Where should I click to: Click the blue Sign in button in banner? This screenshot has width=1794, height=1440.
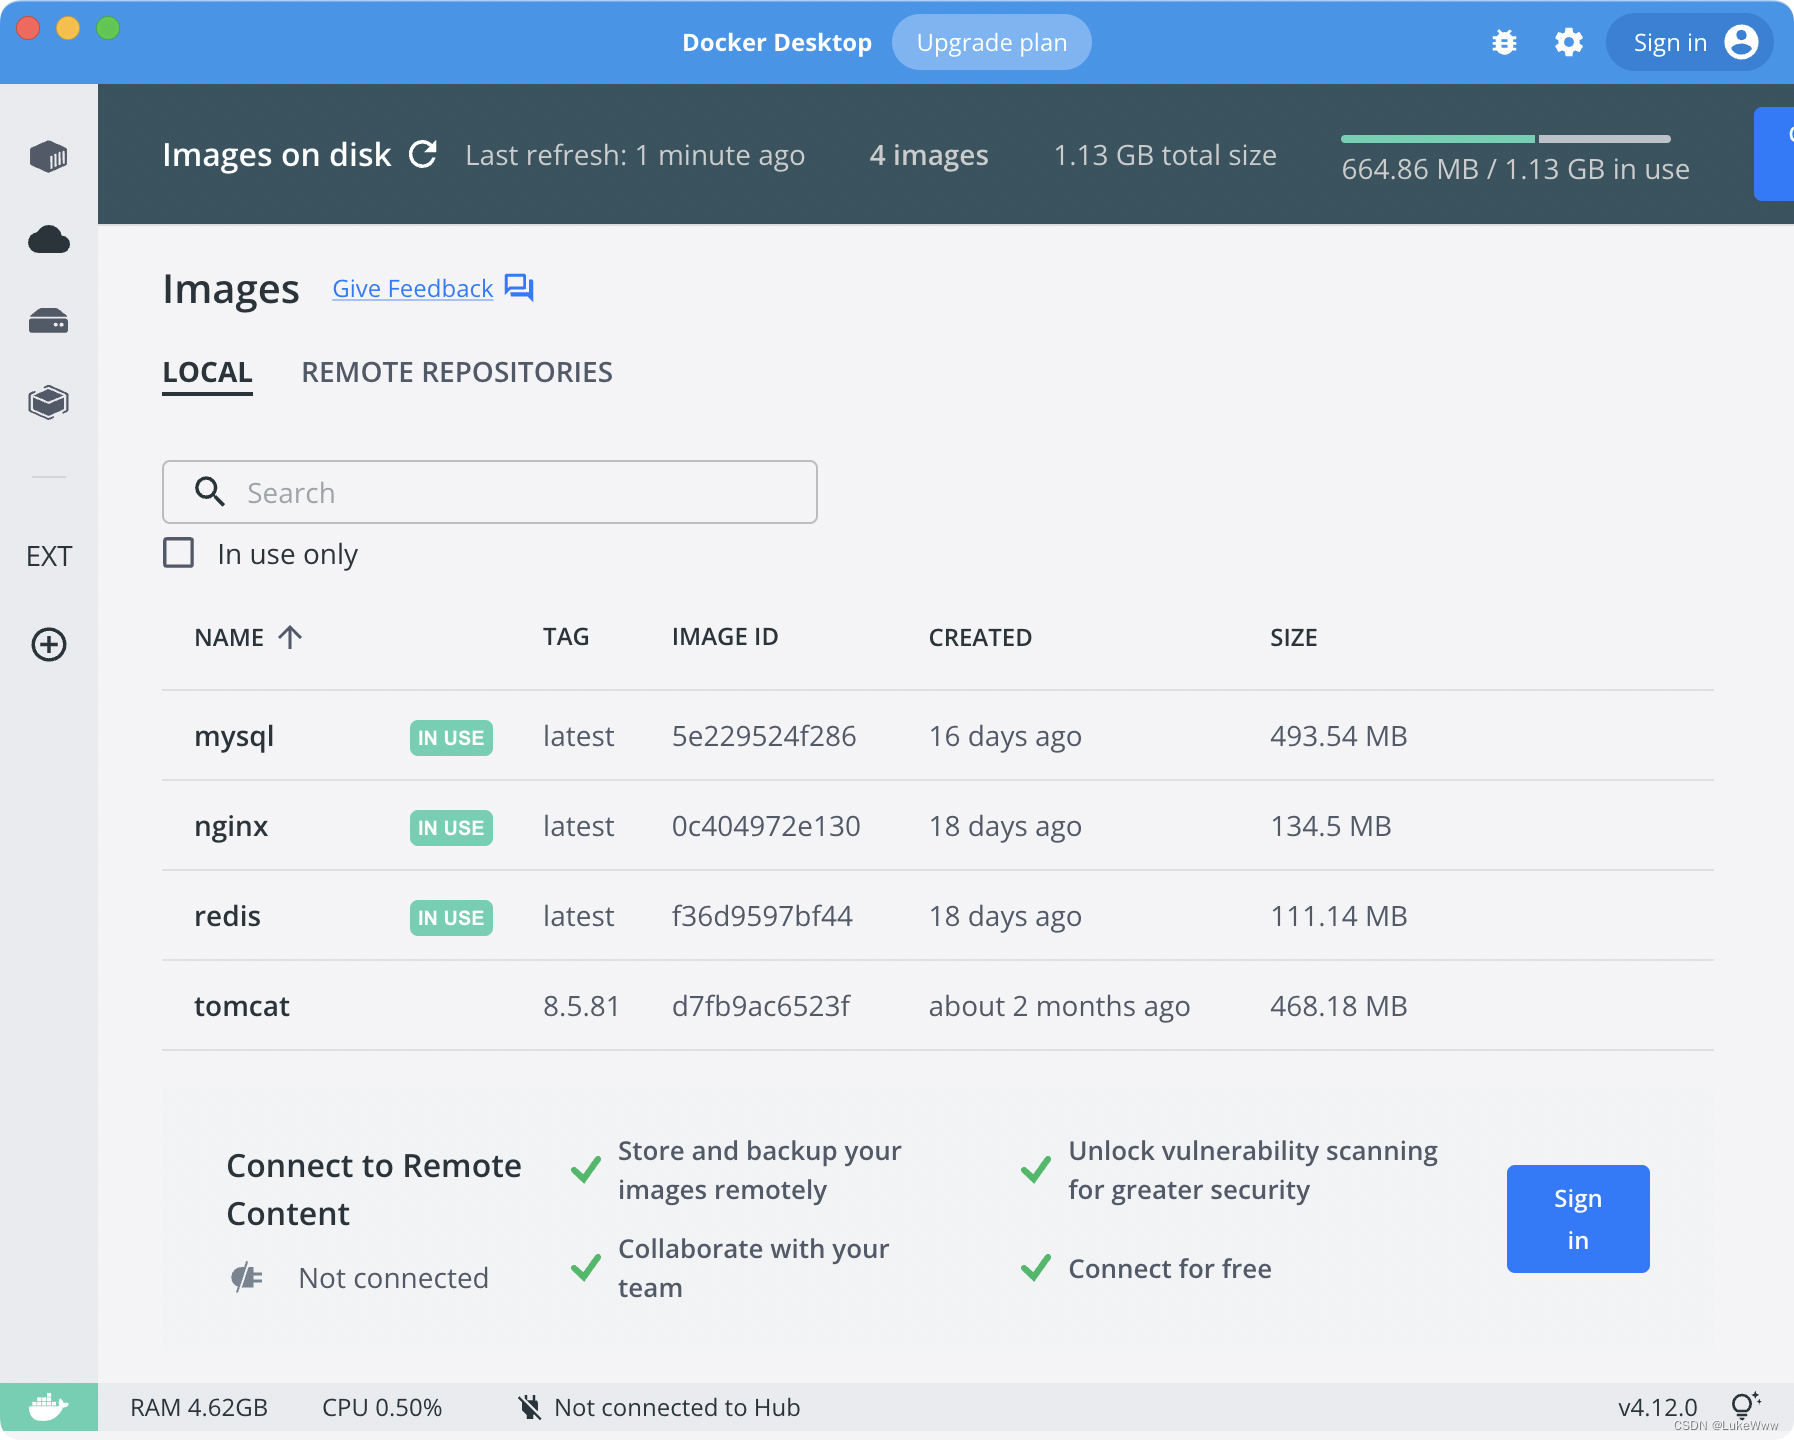[x=1578, y=1219]
